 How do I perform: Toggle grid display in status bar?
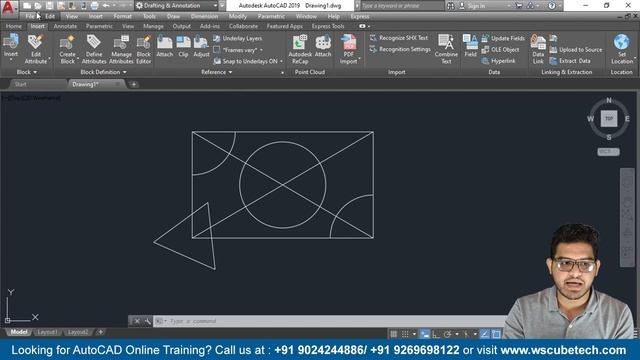pos(393,334)
